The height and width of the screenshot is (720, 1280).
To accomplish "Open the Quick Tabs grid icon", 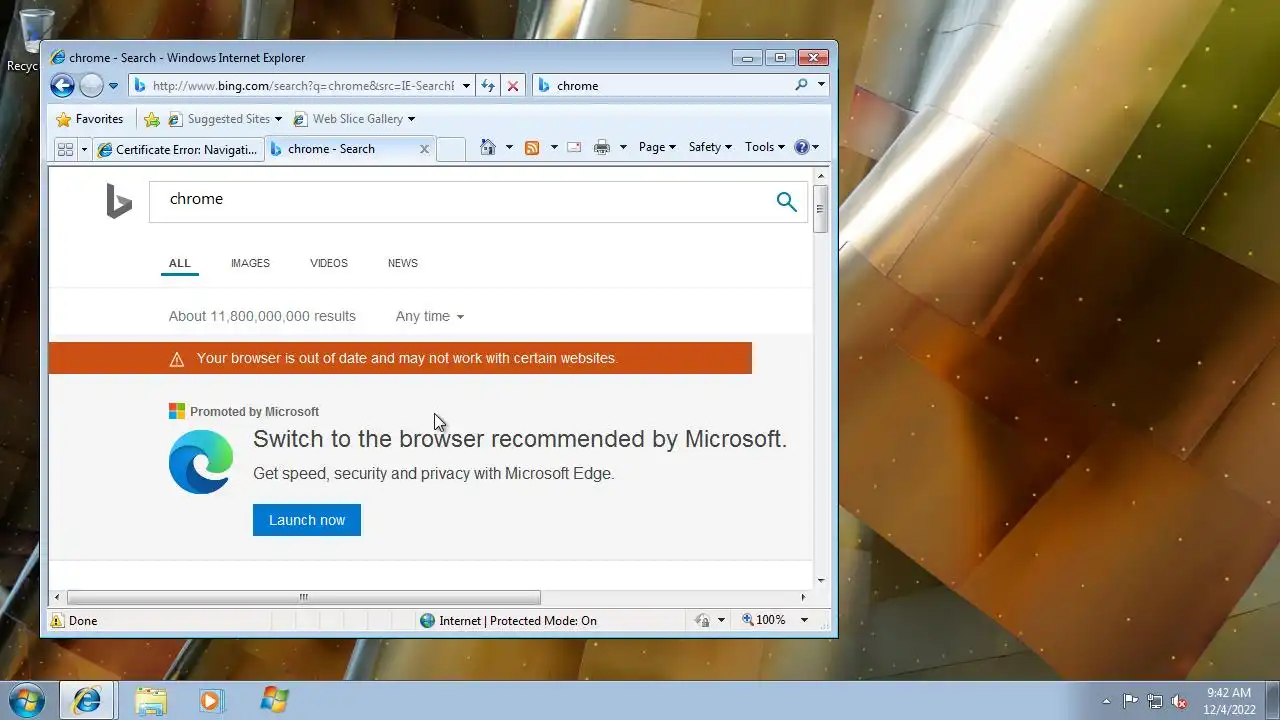I will pos(65,149).
